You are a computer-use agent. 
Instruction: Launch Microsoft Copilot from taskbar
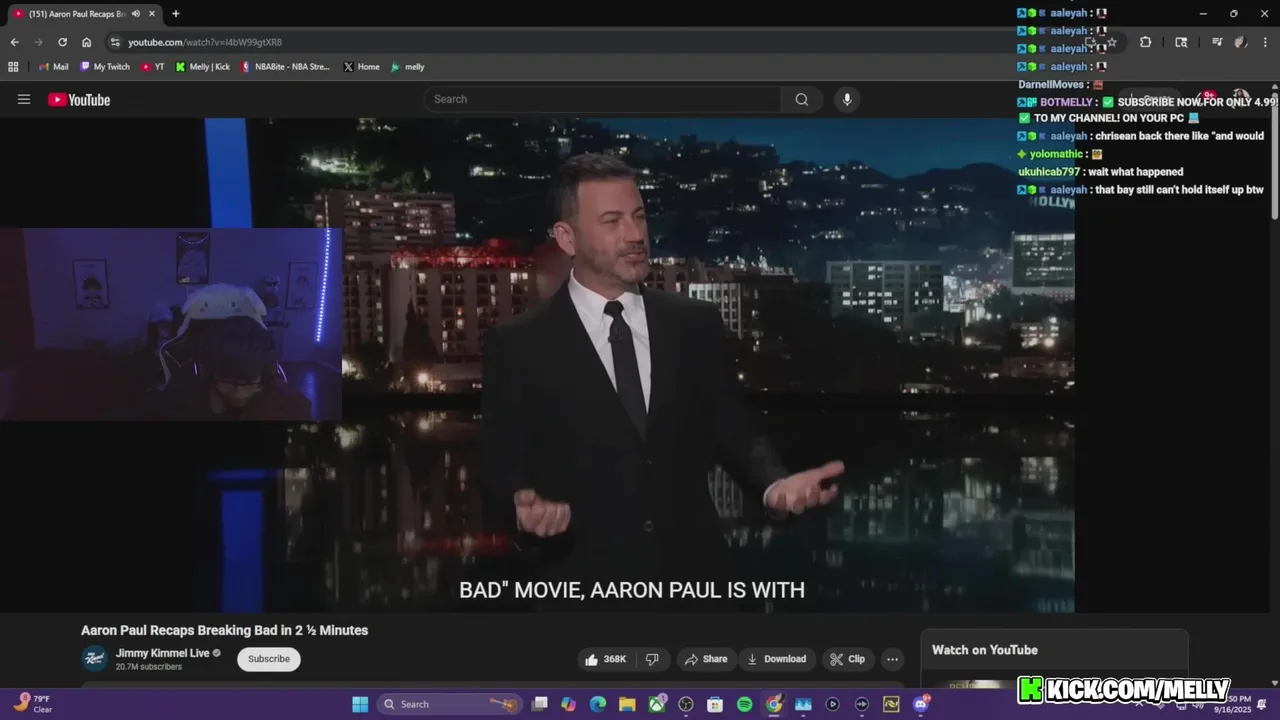click(x=569, y=704)
